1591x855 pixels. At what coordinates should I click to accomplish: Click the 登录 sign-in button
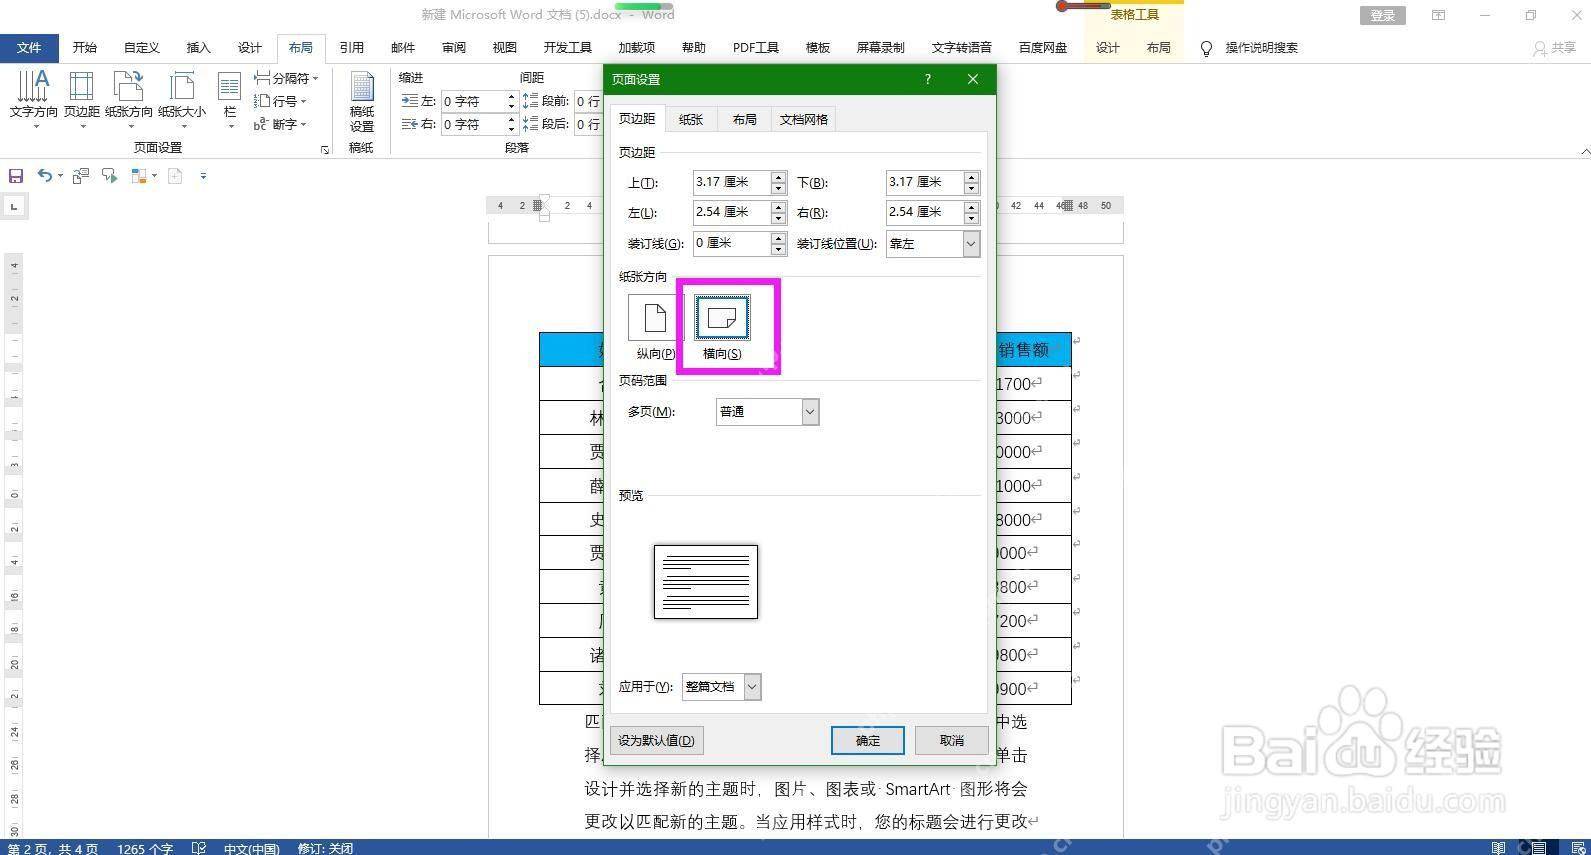point(1383,15)
